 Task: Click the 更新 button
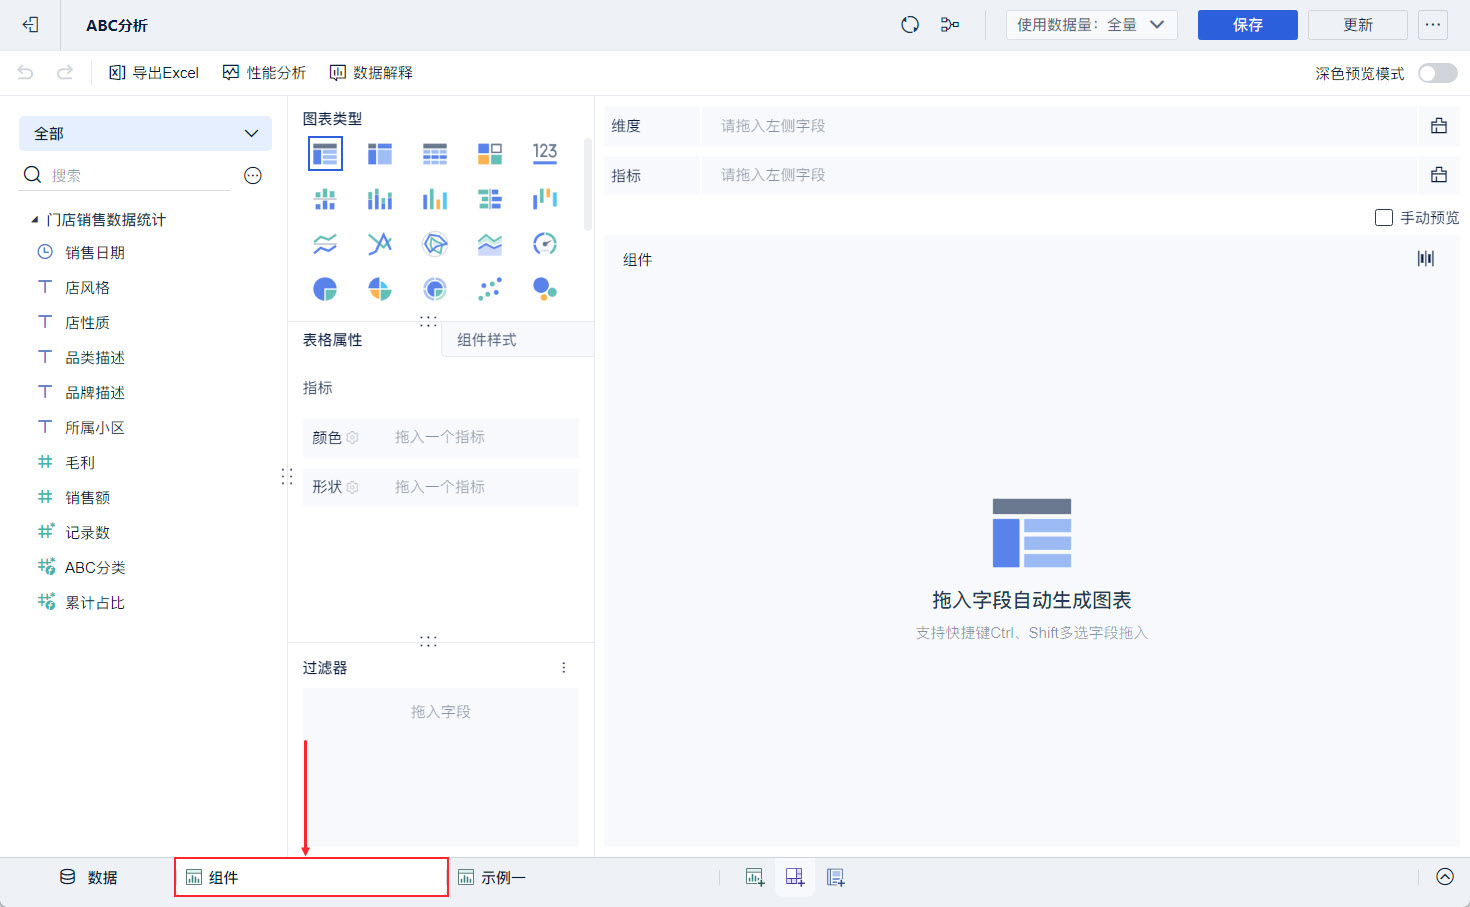1358,25
